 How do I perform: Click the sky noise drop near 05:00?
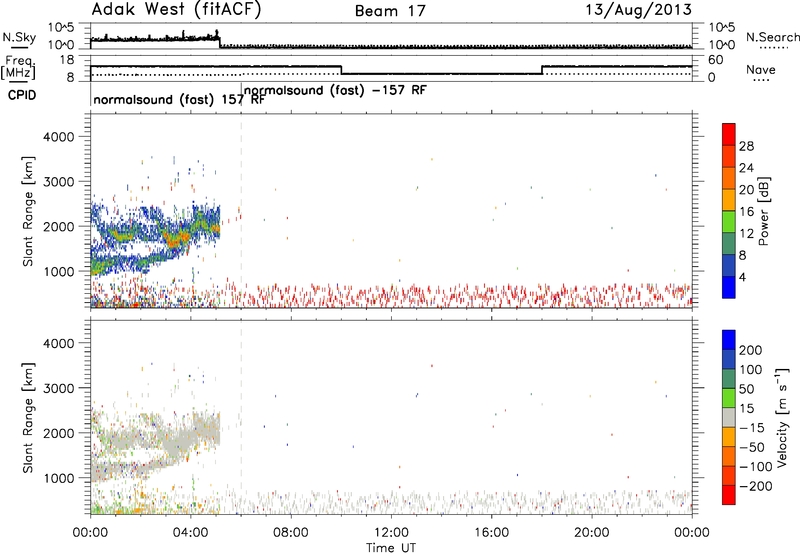(x=220, y=41)
